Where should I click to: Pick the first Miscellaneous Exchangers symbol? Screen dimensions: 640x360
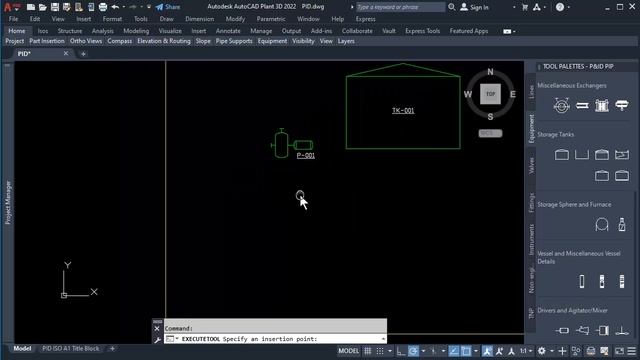point(562,106)
